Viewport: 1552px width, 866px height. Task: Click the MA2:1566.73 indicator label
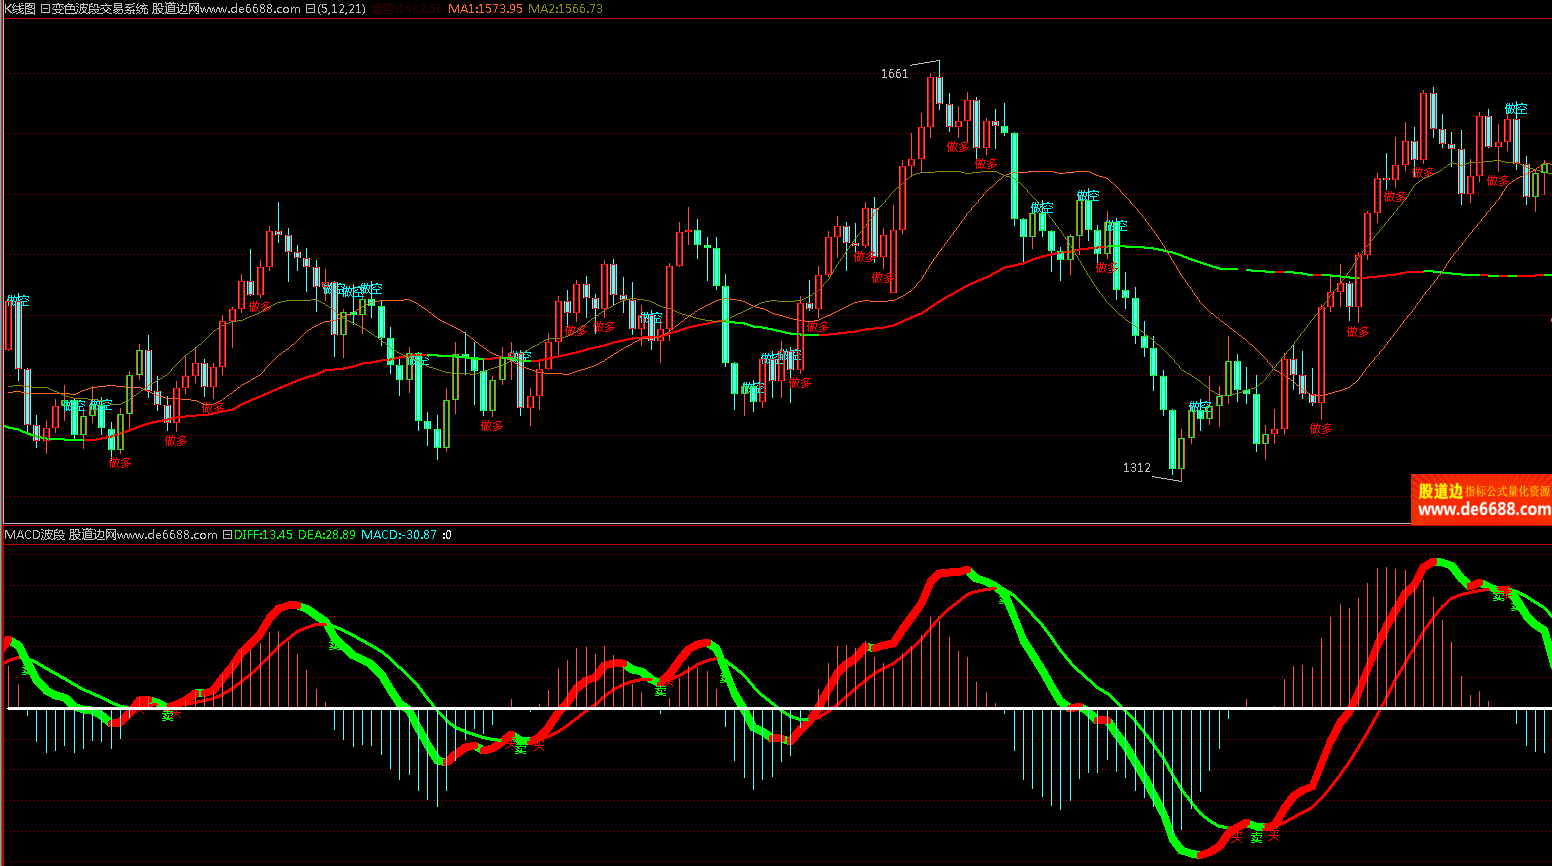pos(565,9)
